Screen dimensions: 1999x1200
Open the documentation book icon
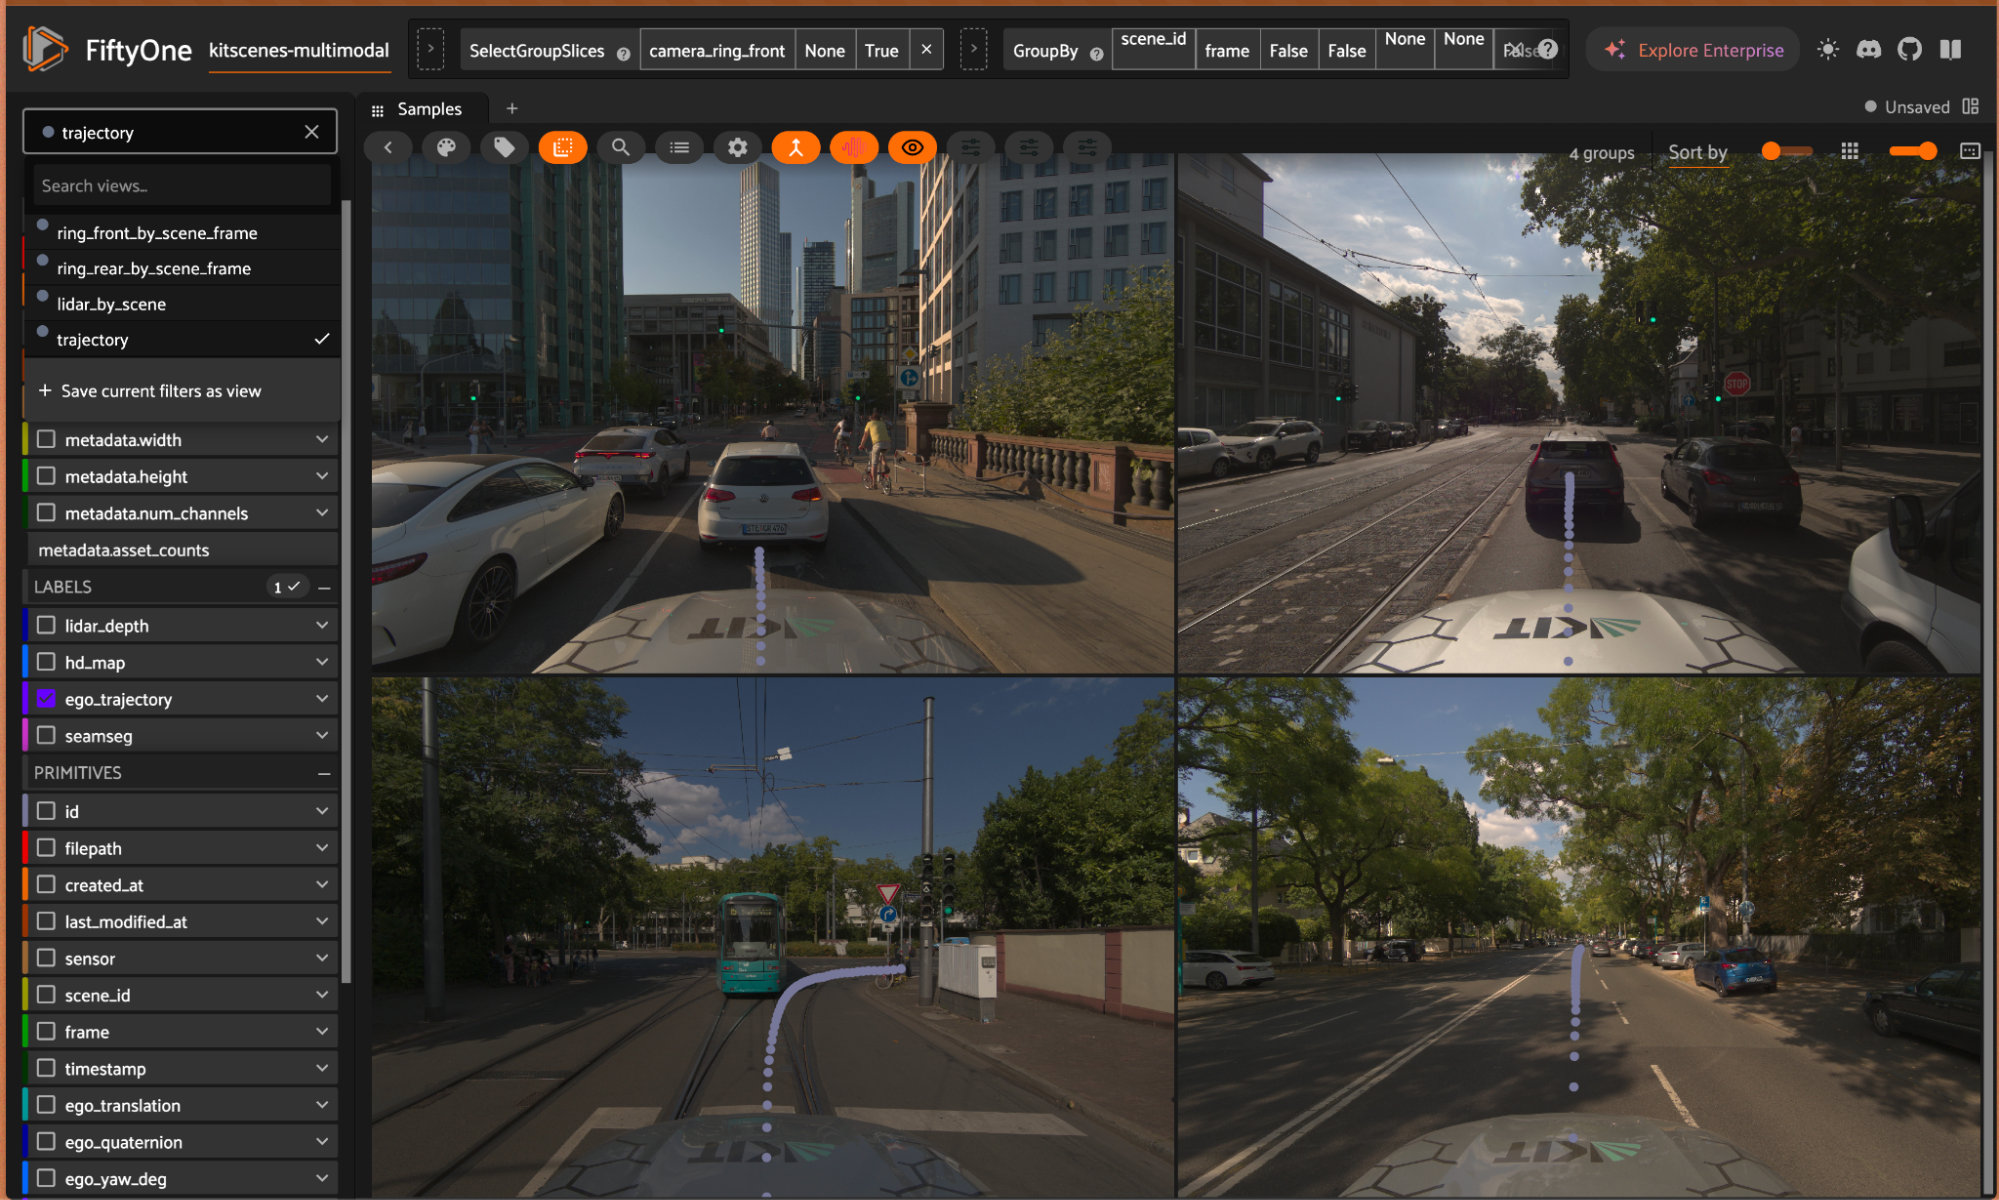point(1950,49)
